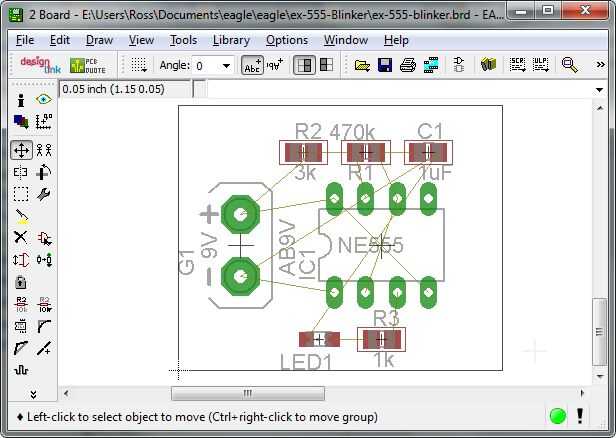This screenshot has width=616, height=438.
Task: Click the Zoom magnifier icon
Action: pos(569,65)
